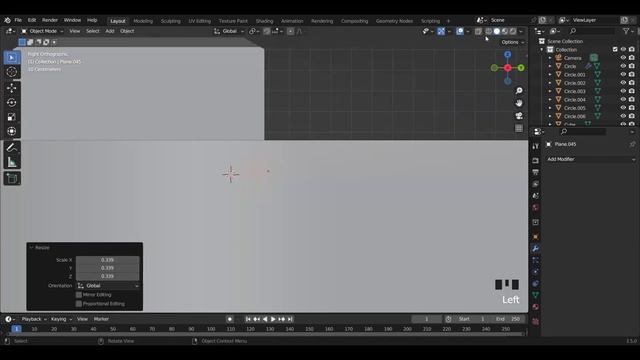Click the outliner filter funnel icon
The height and width of the screenshot is (360, 640).
[x=626, y=31]
